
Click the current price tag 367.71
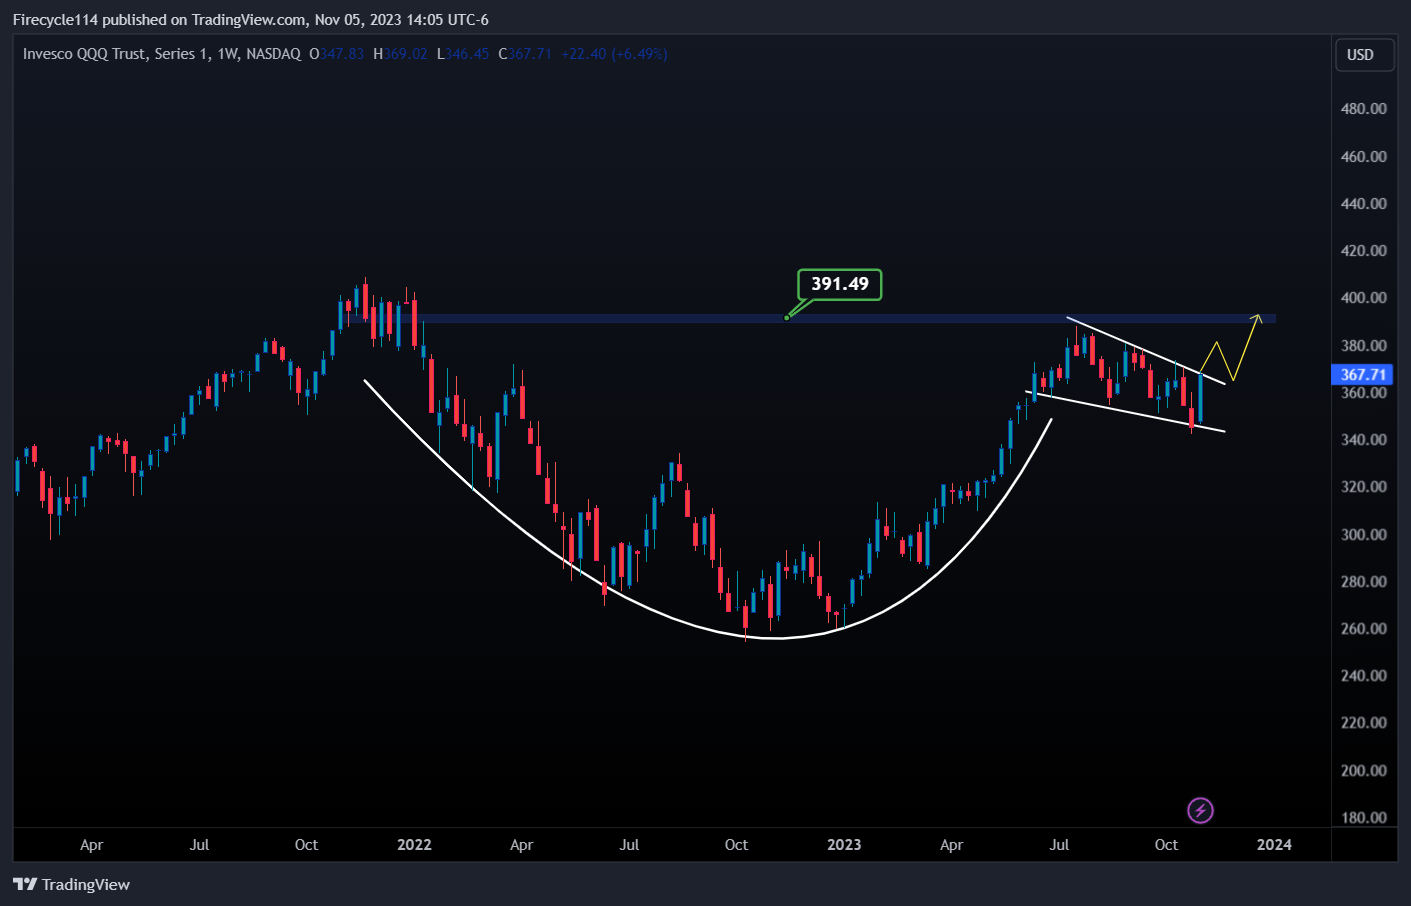pyautogui.click(x=1362, y=375)
